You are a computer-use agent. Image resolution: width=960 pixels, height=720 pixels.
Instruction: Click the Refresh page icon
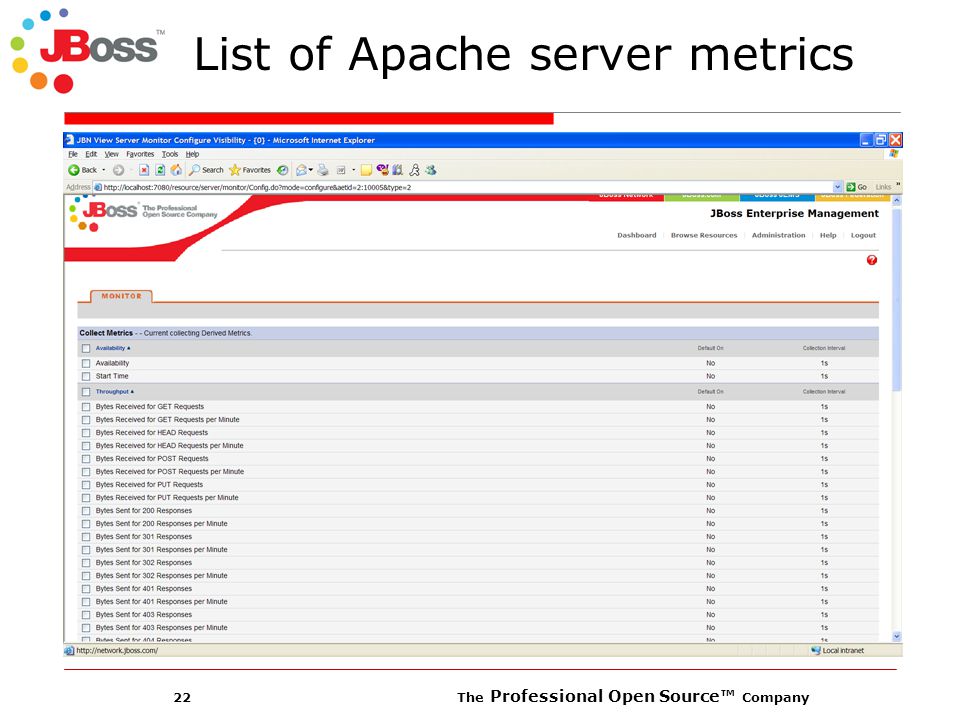click(160, 170)
